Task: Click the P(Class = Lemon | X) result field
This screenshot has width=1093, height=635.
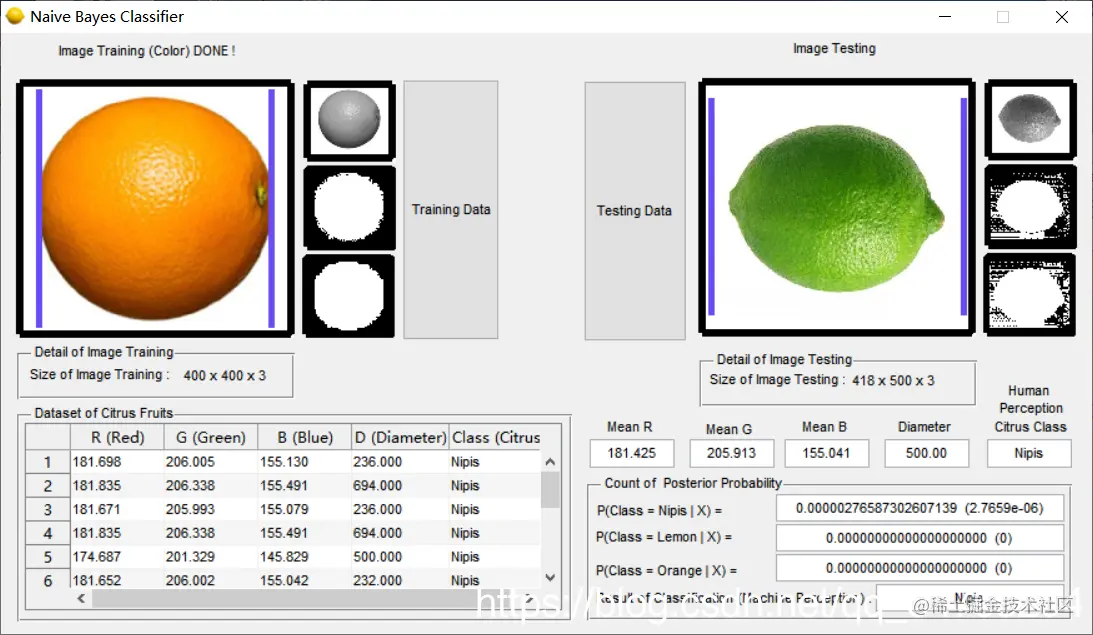Action: coord(920,538)
